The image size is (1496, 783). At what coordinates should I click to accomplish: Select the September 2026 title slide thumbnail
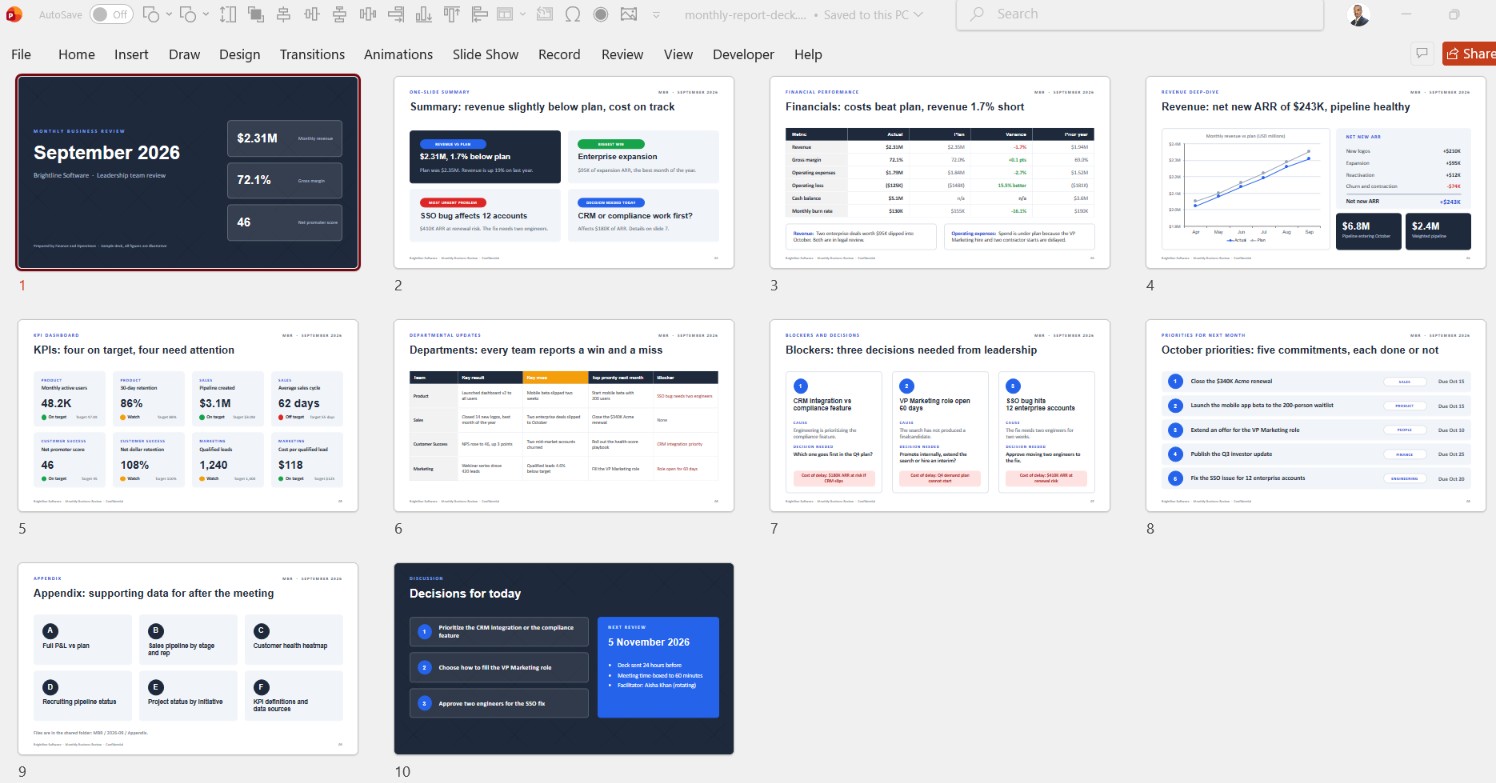click(188, 172)
